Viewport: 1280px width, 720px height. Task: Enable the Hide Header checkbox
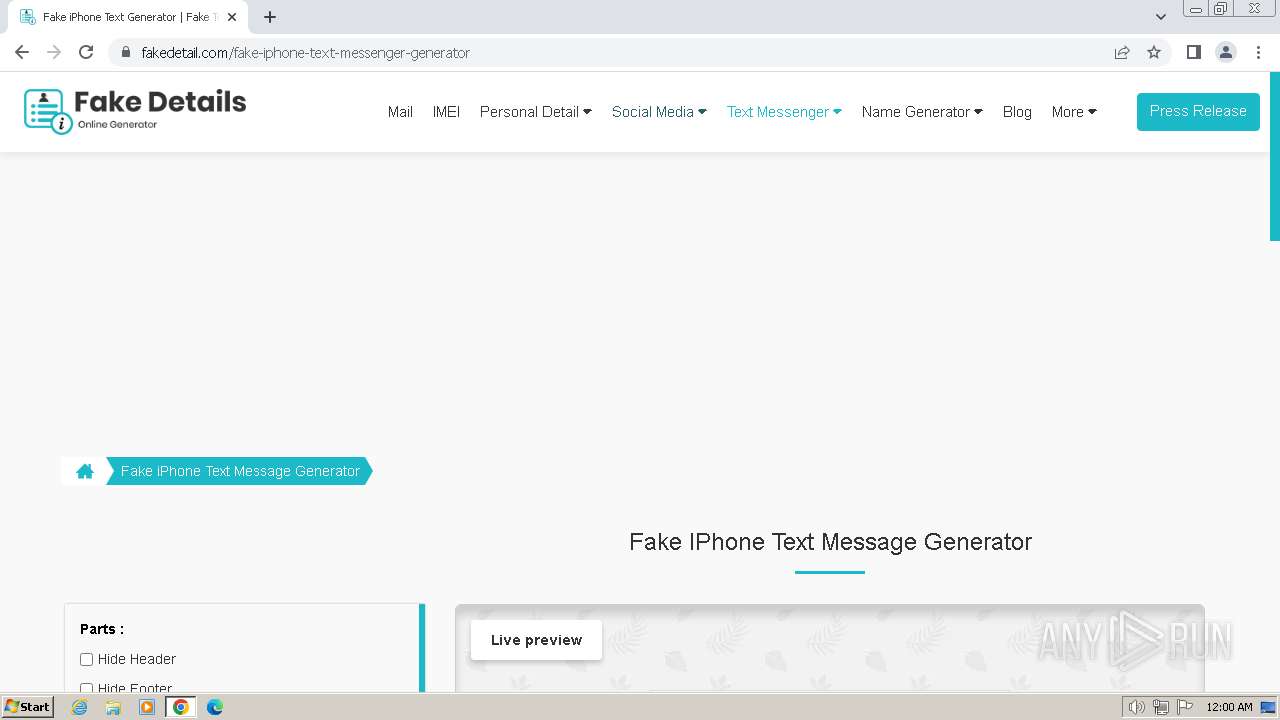86,659
